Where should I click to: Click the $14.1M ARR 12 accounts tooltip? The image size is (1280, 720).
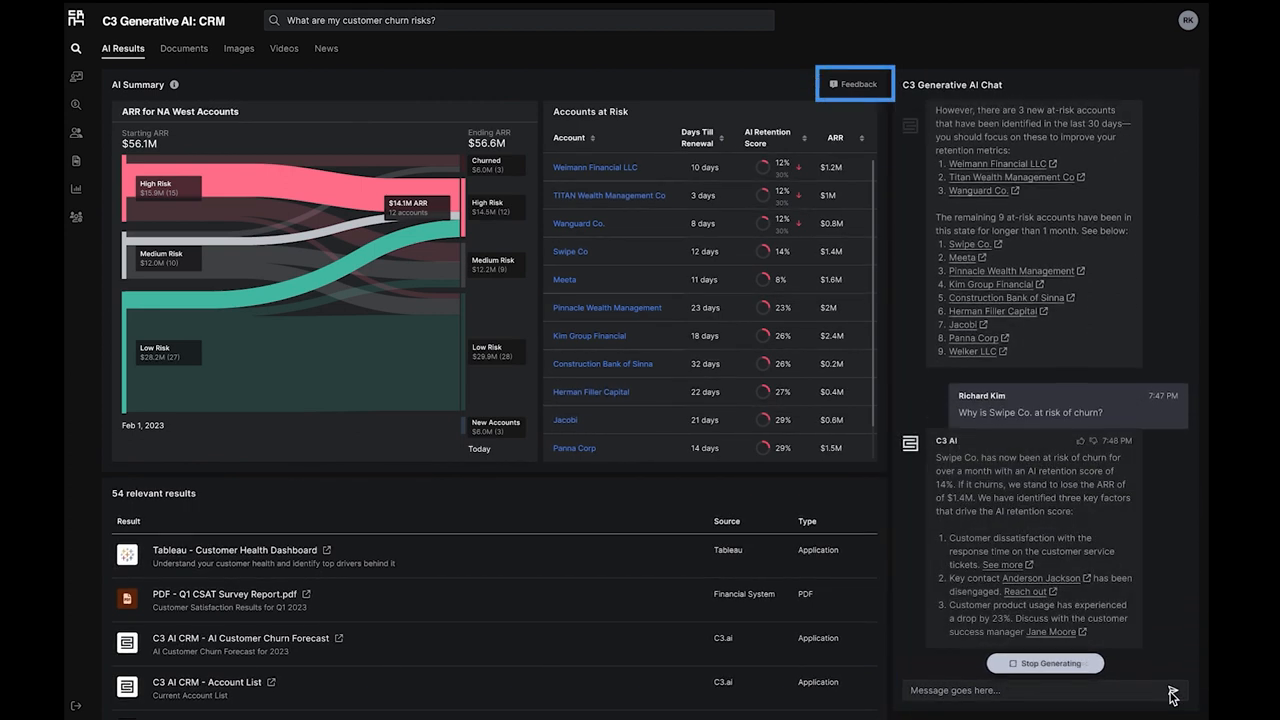point(416,208)
